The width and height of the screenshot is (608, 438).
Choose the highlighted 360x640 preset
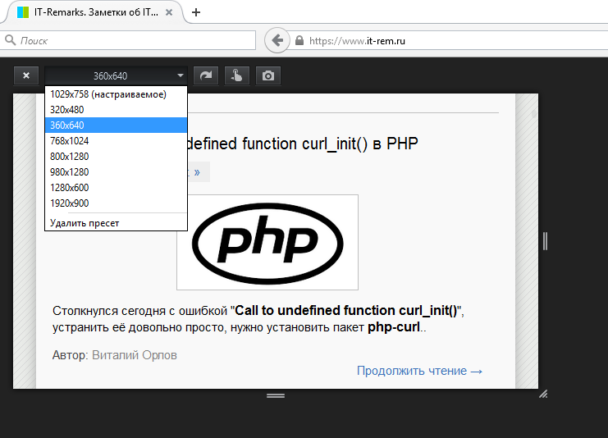click(116, 125)
